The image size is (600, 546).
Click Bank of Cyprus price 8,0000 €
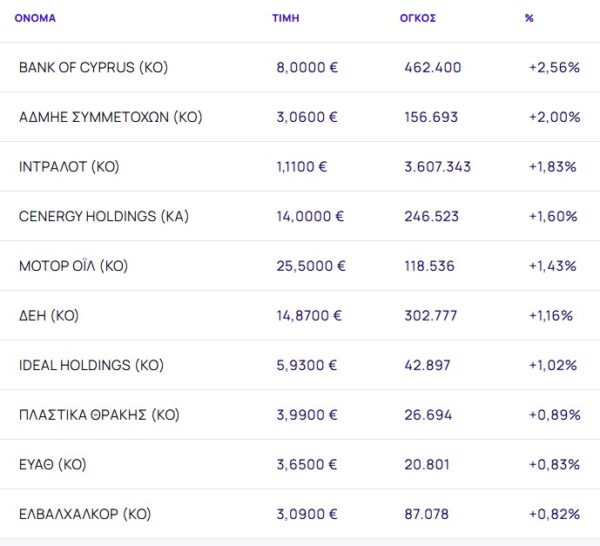point(307,68)
